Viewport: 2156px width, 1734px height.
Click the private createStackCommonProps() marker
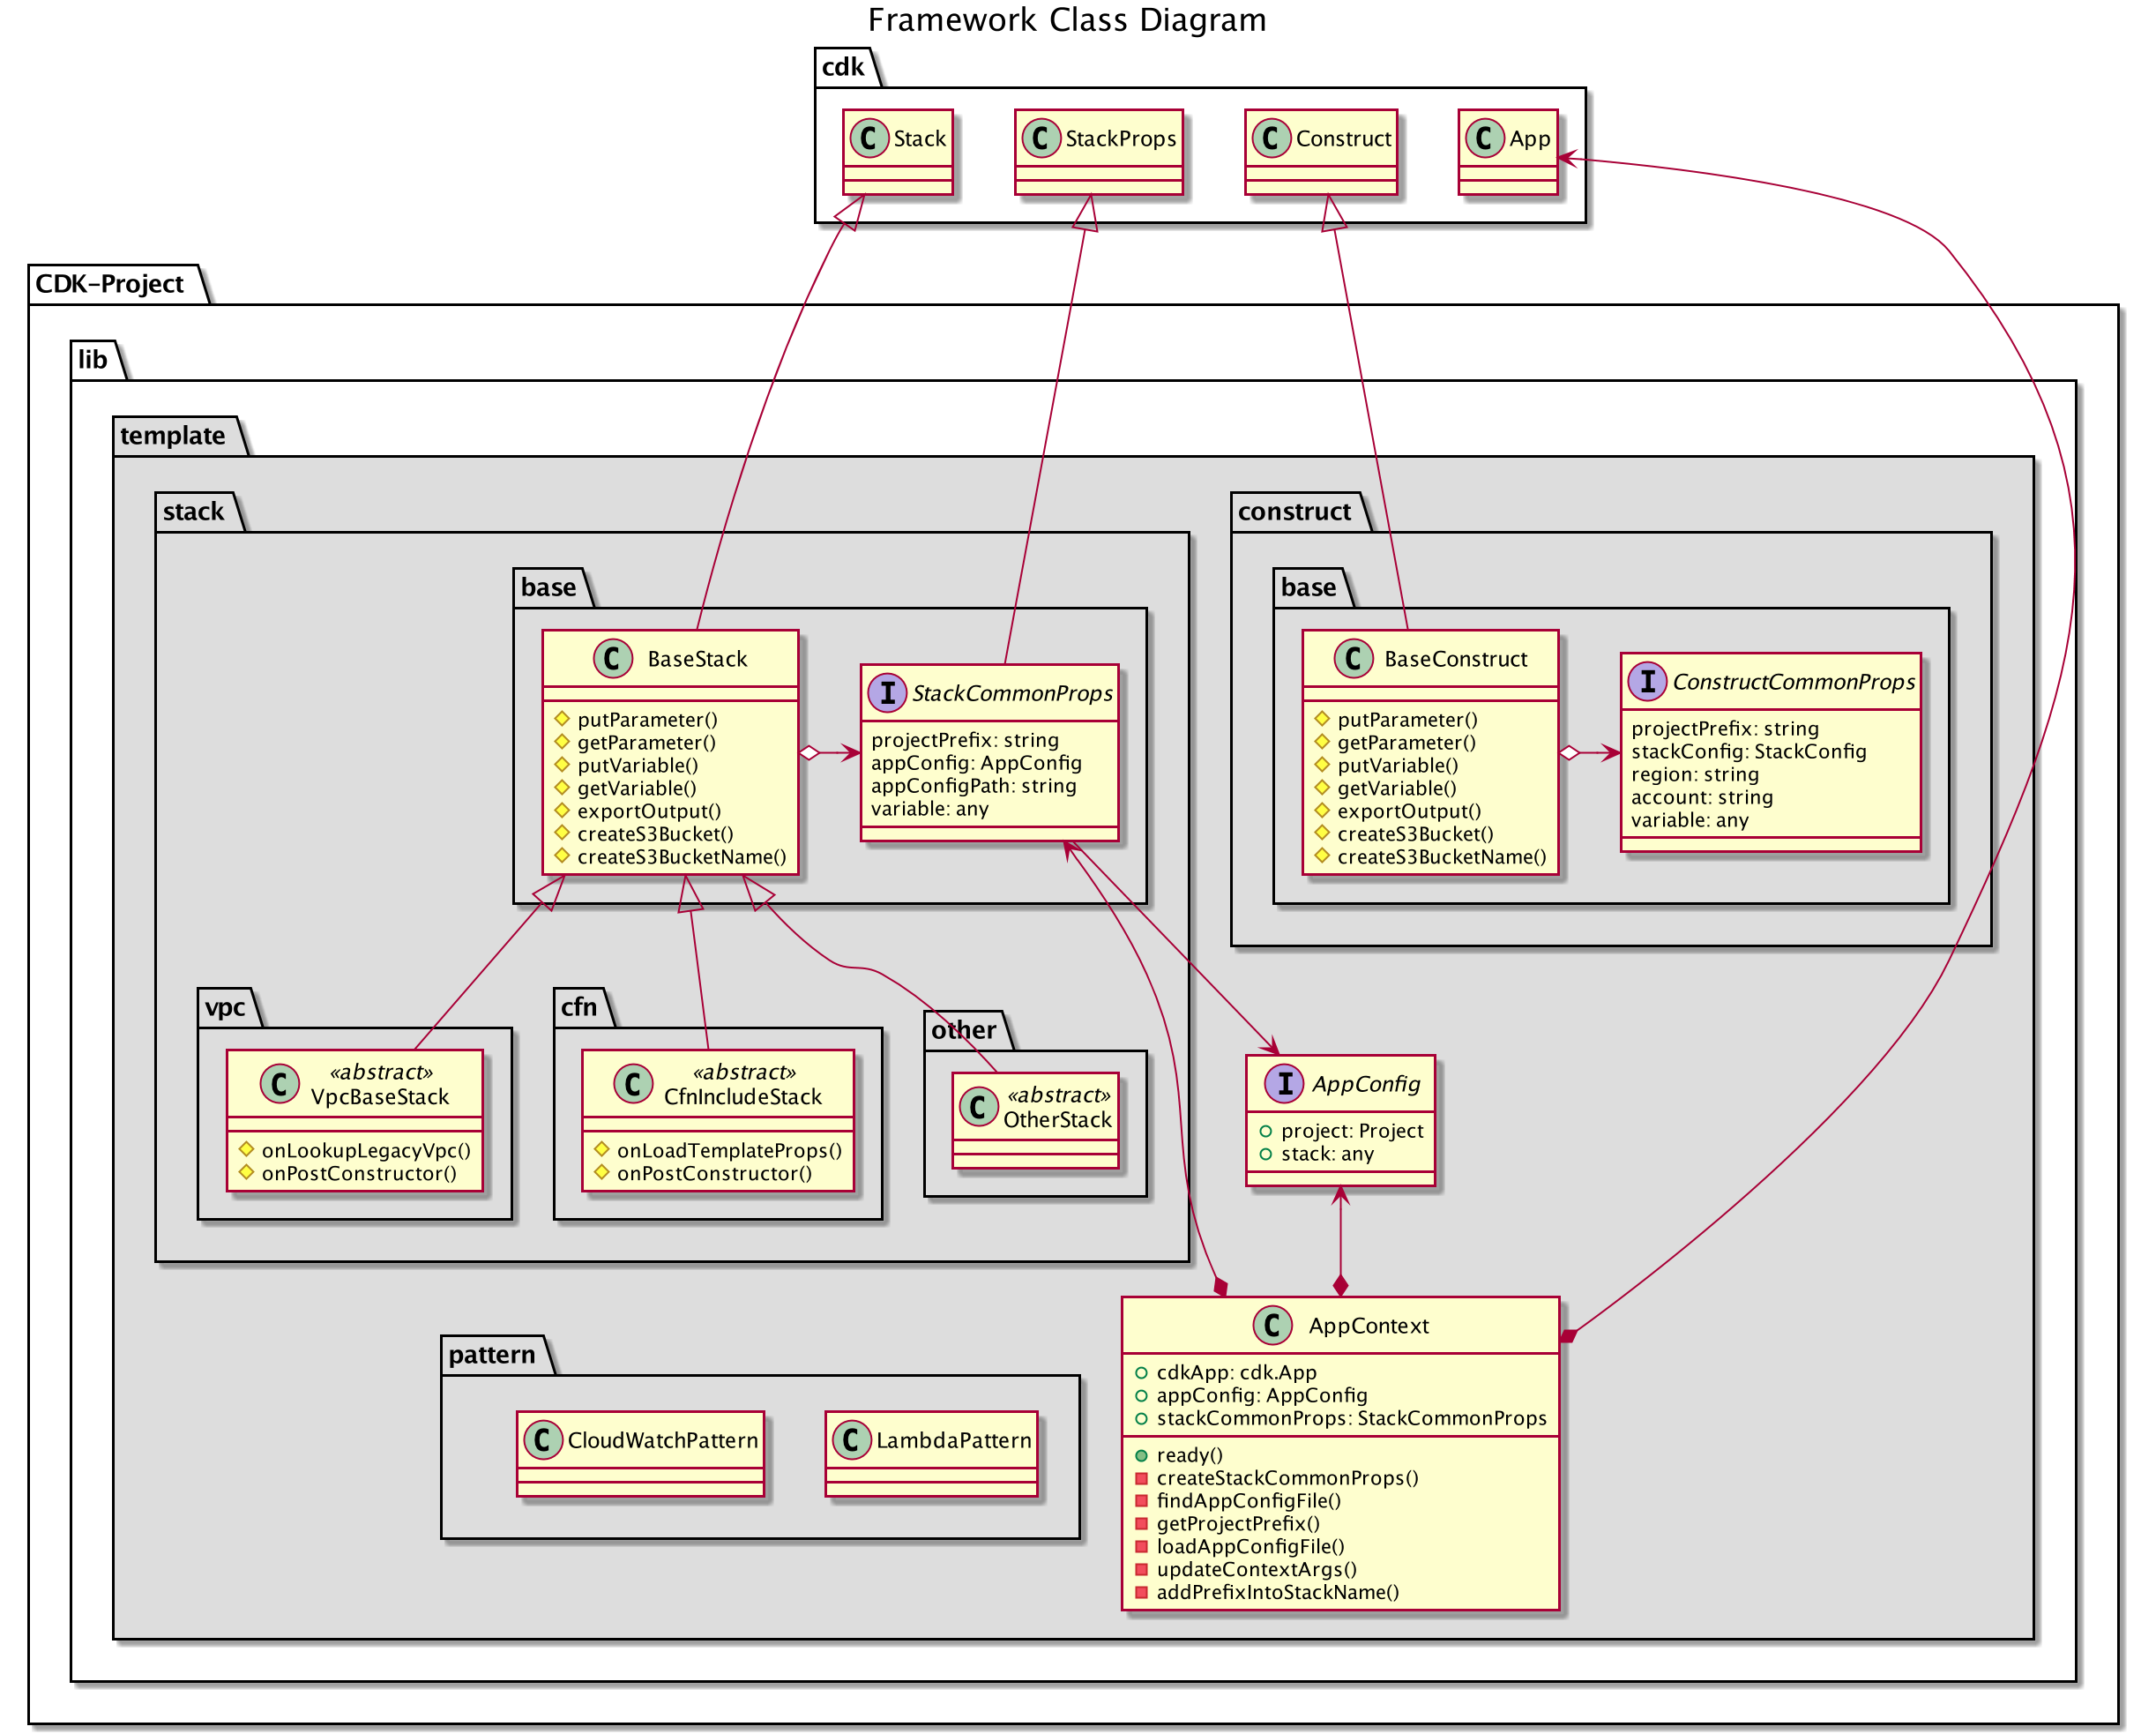pyautogui.click(x=1141, y=1478)
